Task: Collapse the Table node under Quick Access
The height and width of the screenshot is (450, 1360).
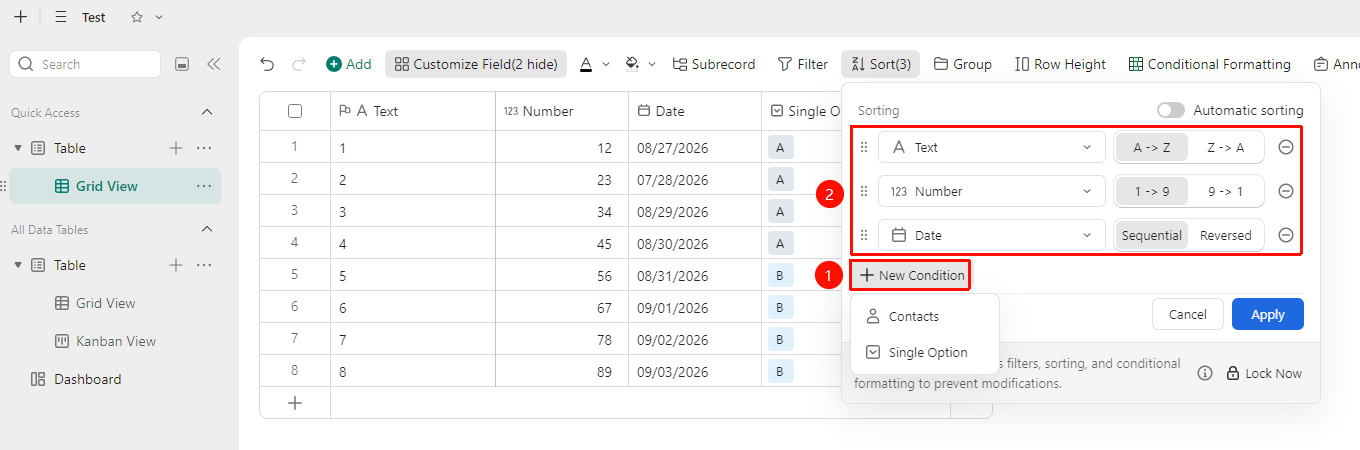Action: pyautogui.click(x=18, y=148)
